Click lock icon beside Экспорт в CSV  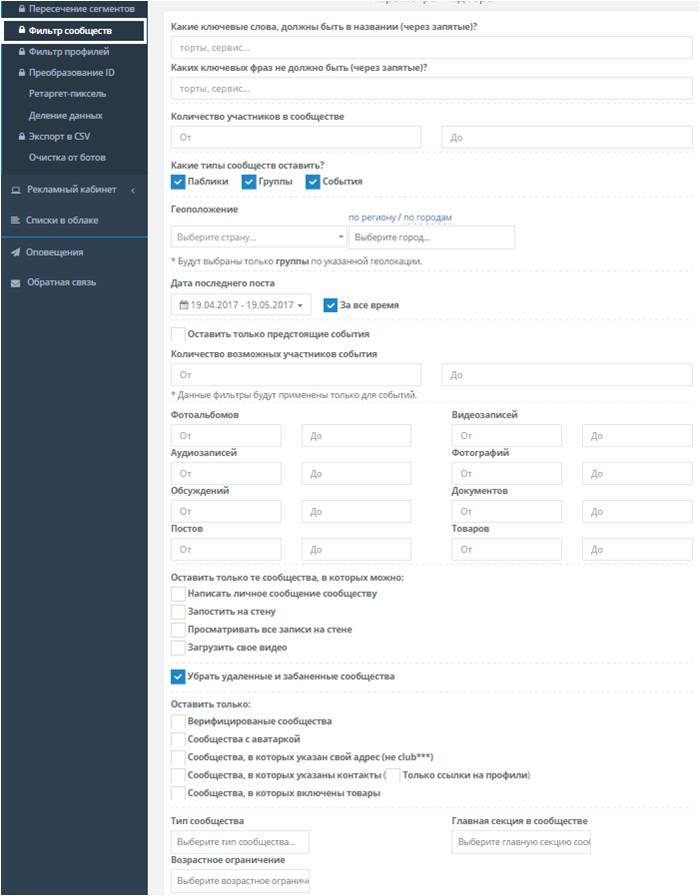[x=21, y=136]
